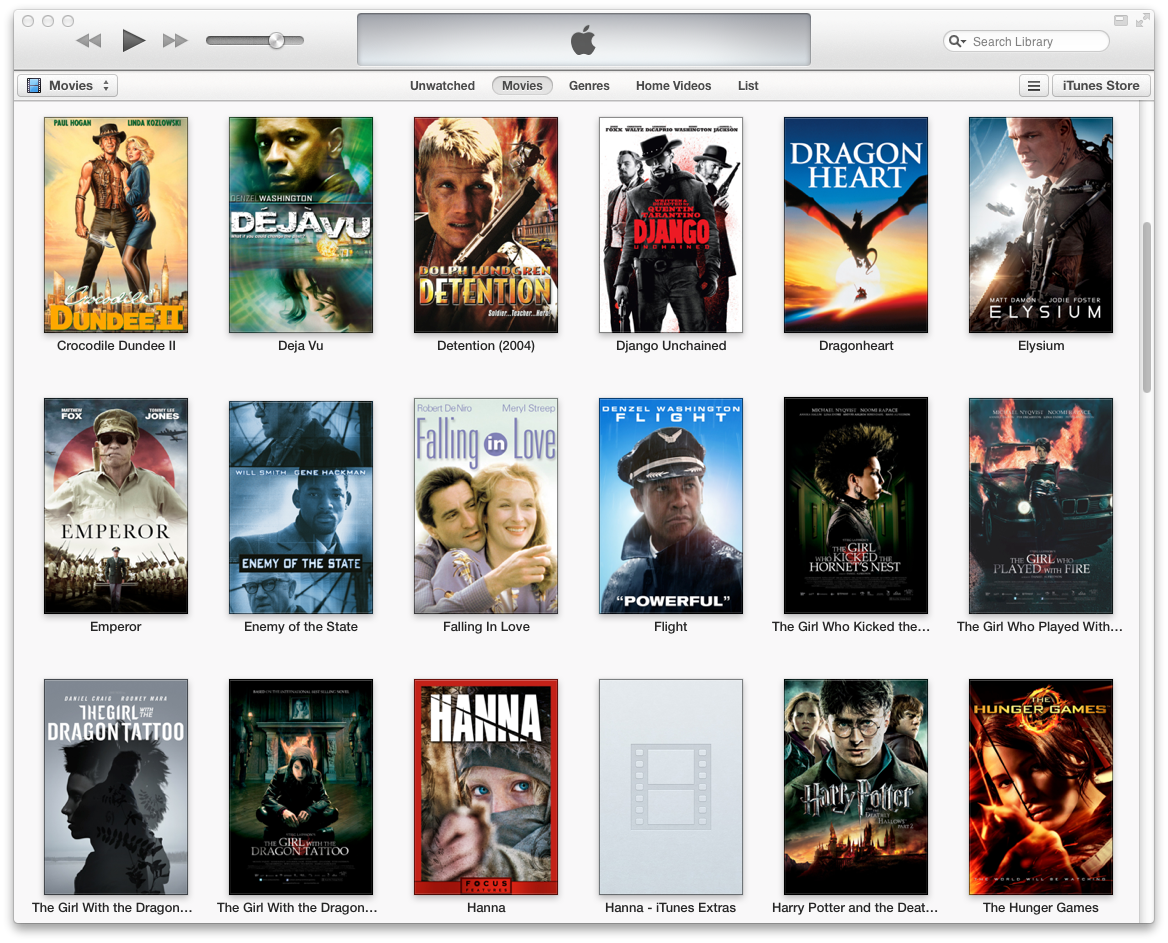Click the 'Enemy of the State' title text
This screenshot has width=1168, height=943.
[301, 626]
